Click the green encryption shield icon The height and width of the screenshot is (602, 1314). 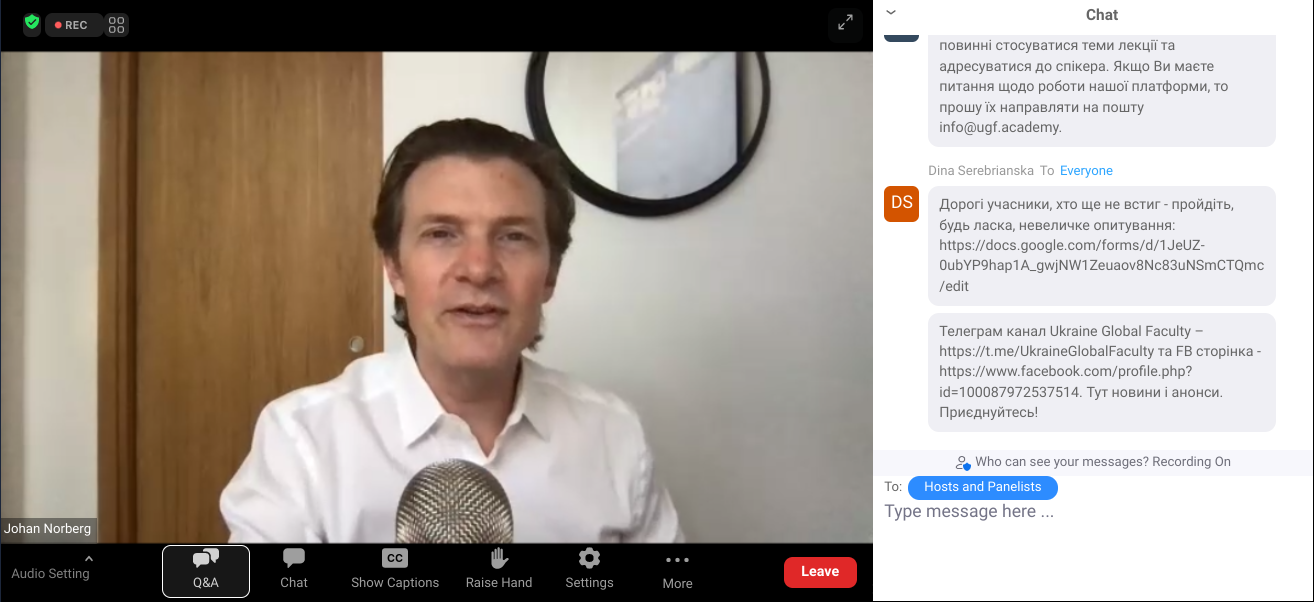click(32, 23)
